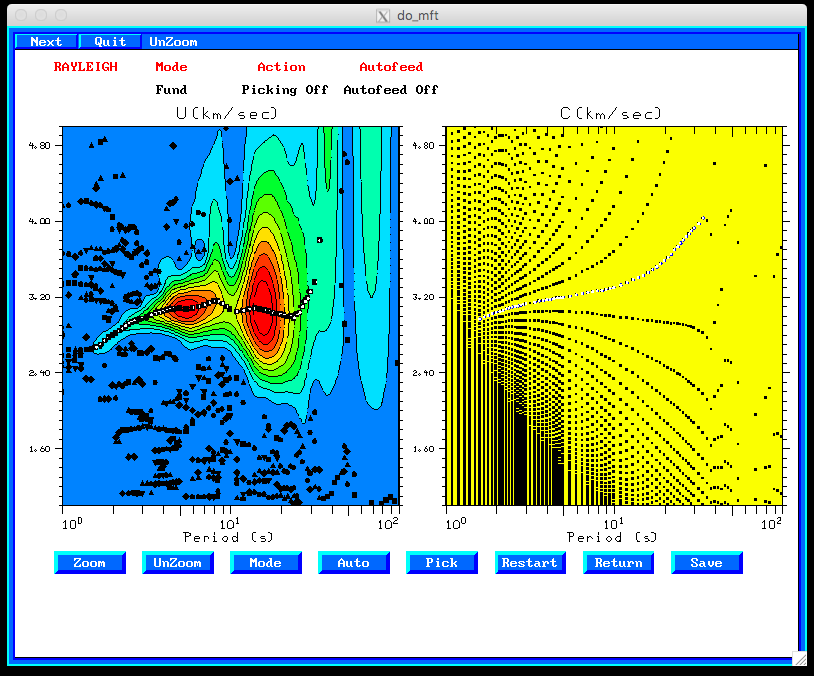Close the do_mft window
This screenshot has height=676, width=814.
[21, 15]
